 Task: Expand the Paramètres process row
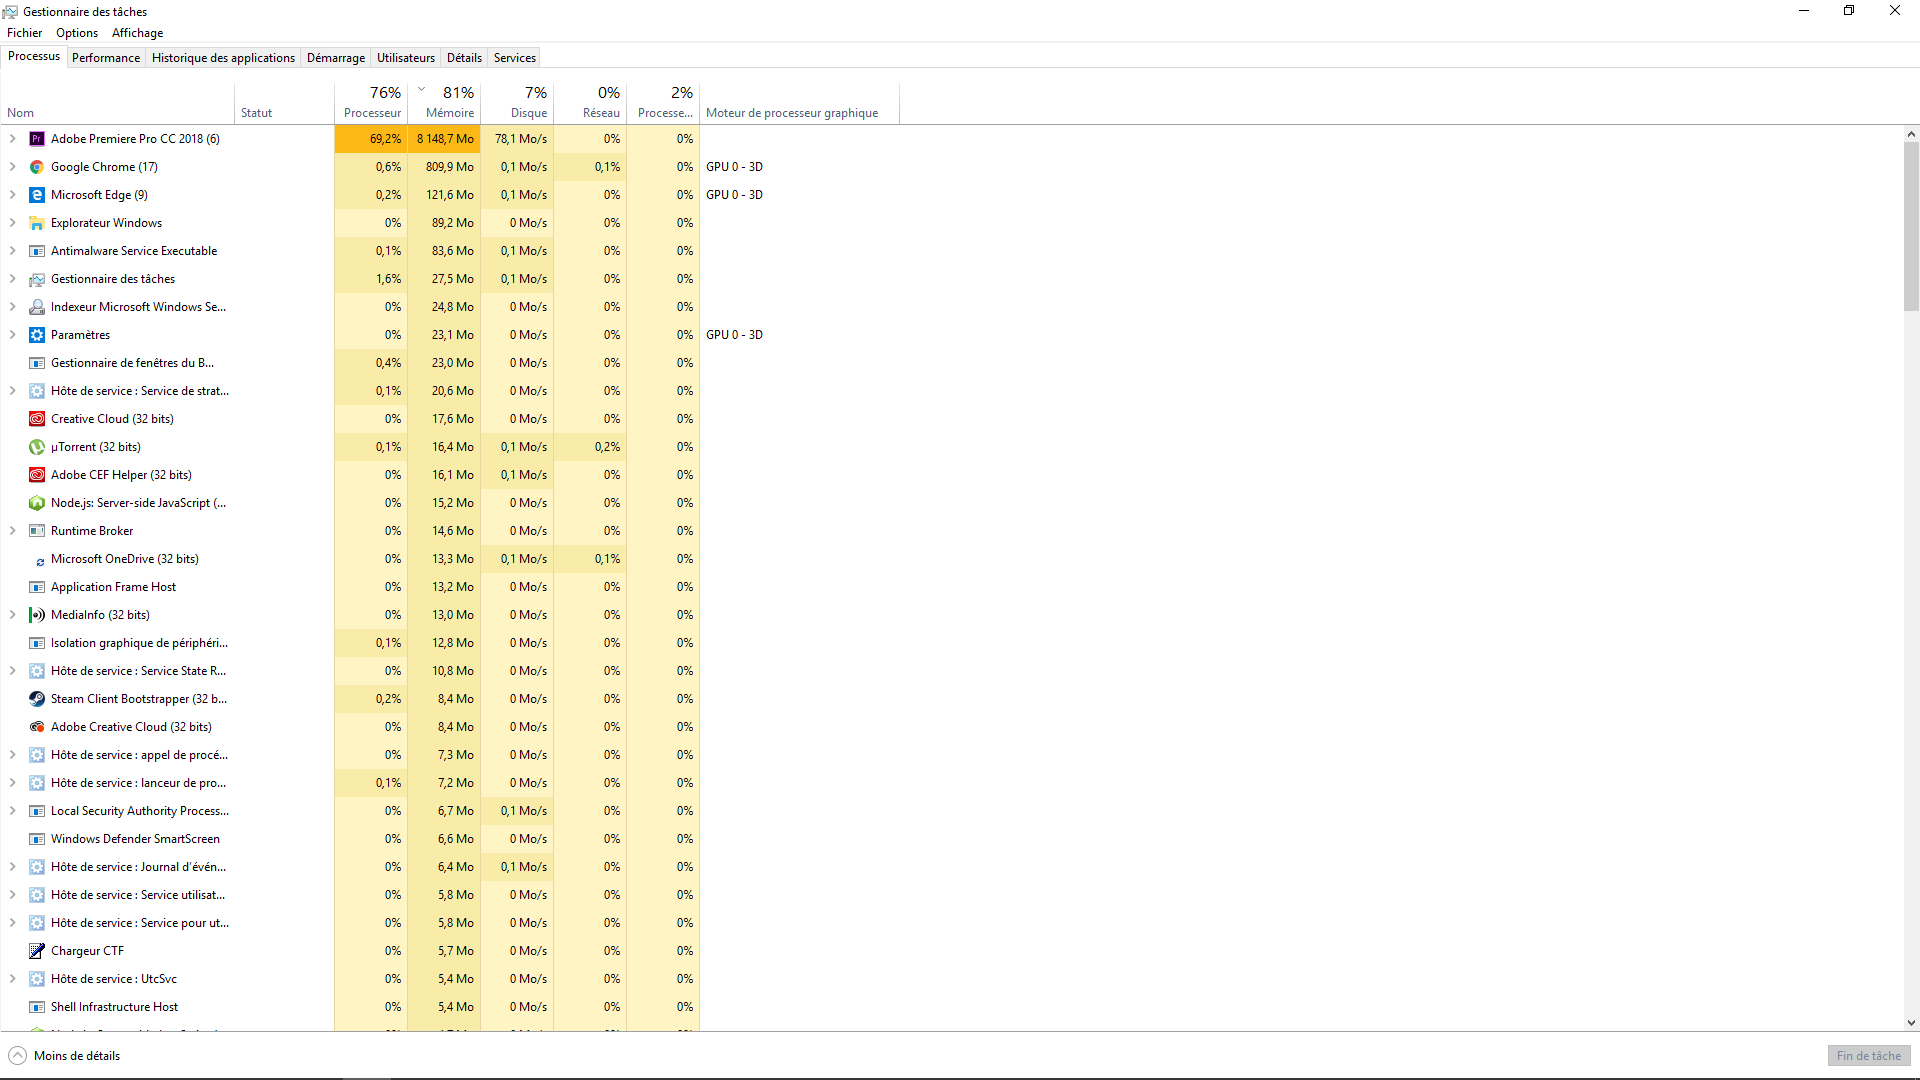pos(13,335)
